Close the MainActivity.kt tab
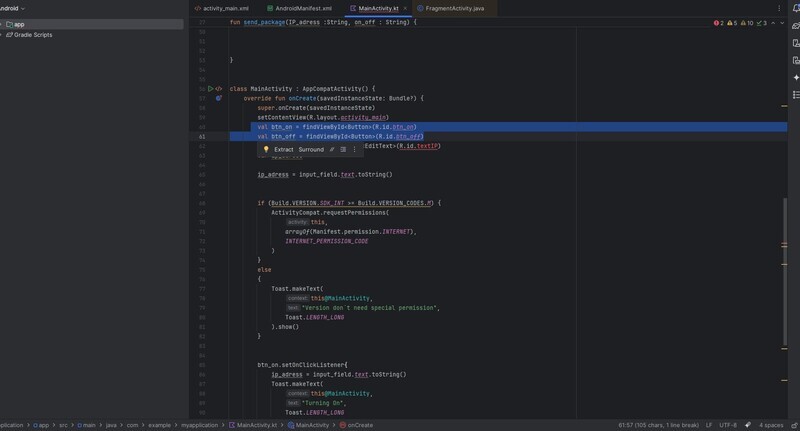 pyautogui.click(x=405, y=8)
